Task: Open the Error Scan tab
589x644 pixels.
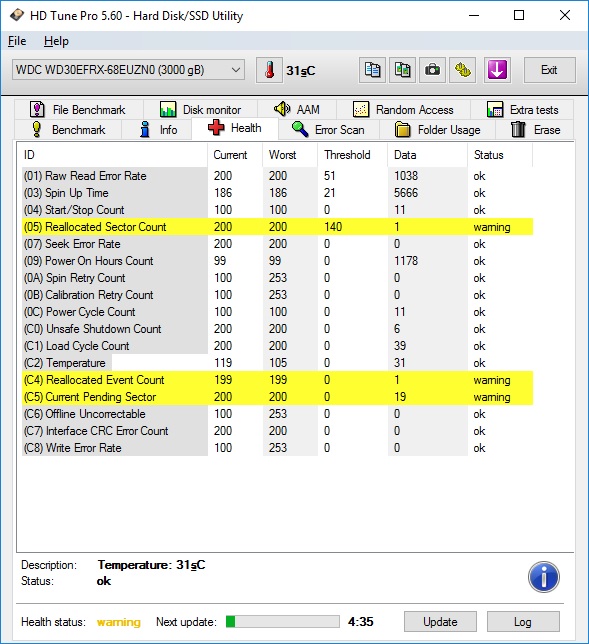Action: 329,130
